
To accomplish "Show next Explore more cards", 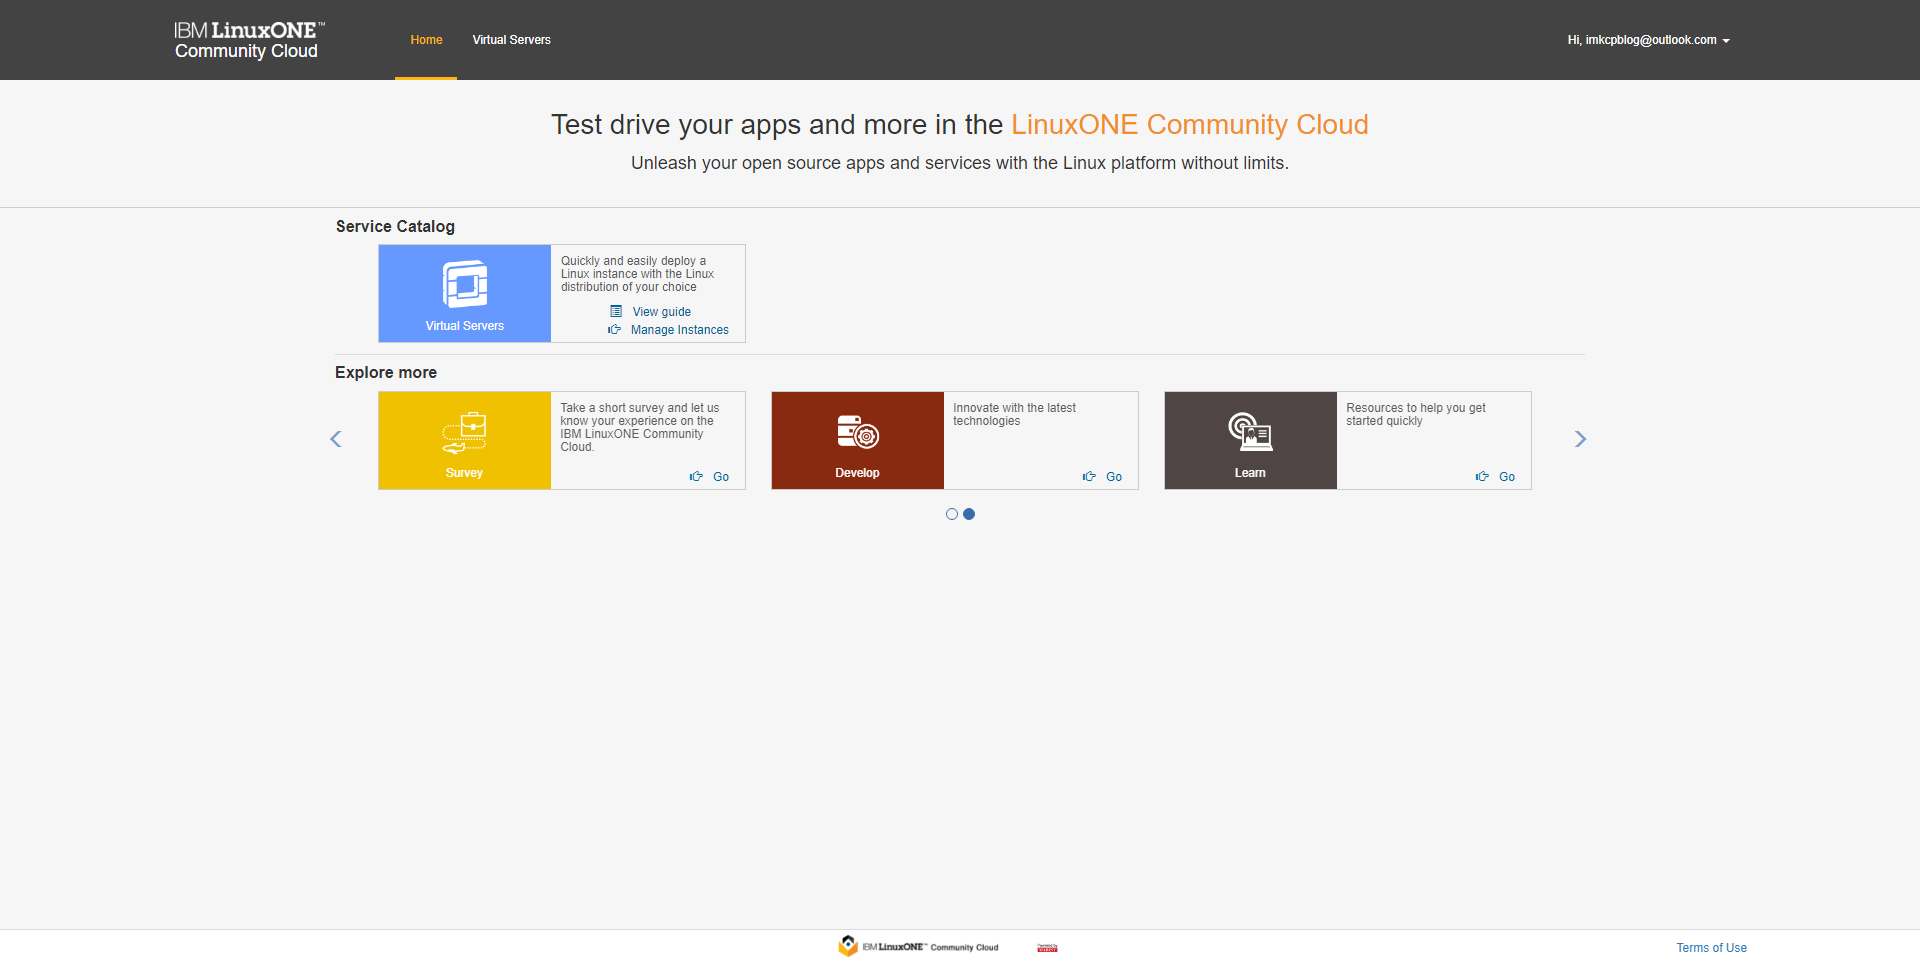I will [x=1580, y=439].
